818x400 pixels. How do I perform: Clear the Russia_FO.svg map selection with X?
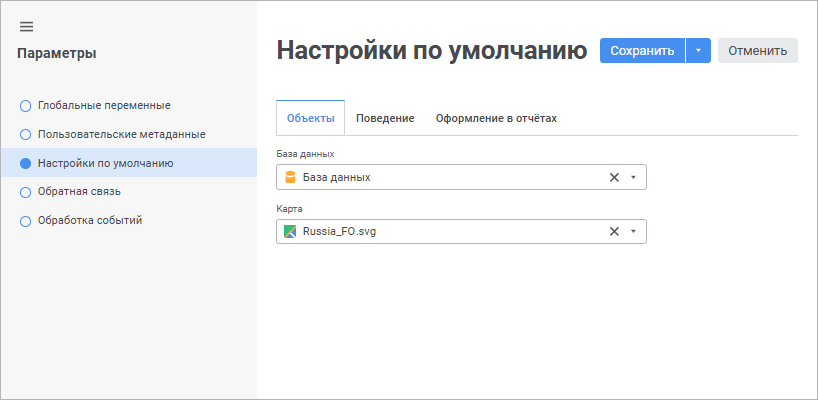pyautogui.click(x=615, y=232)
